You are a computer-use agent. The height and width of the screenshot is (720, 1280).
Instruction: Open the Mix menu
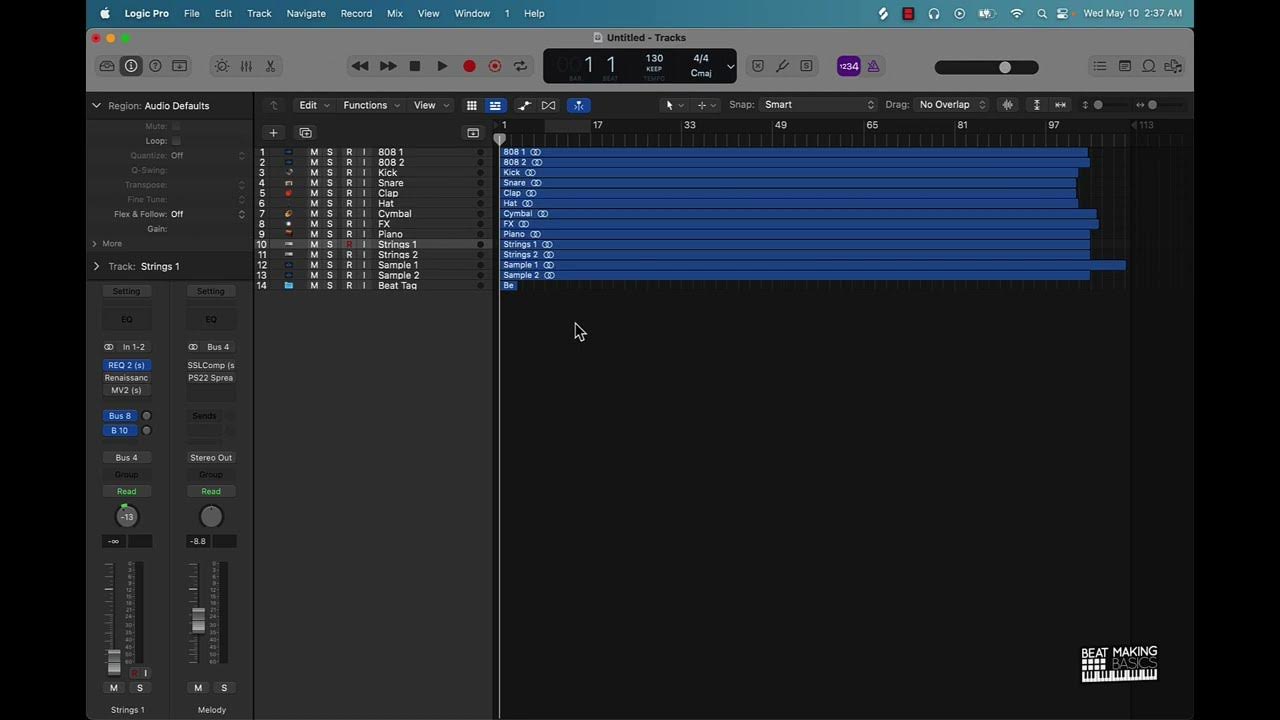point(395,13)
